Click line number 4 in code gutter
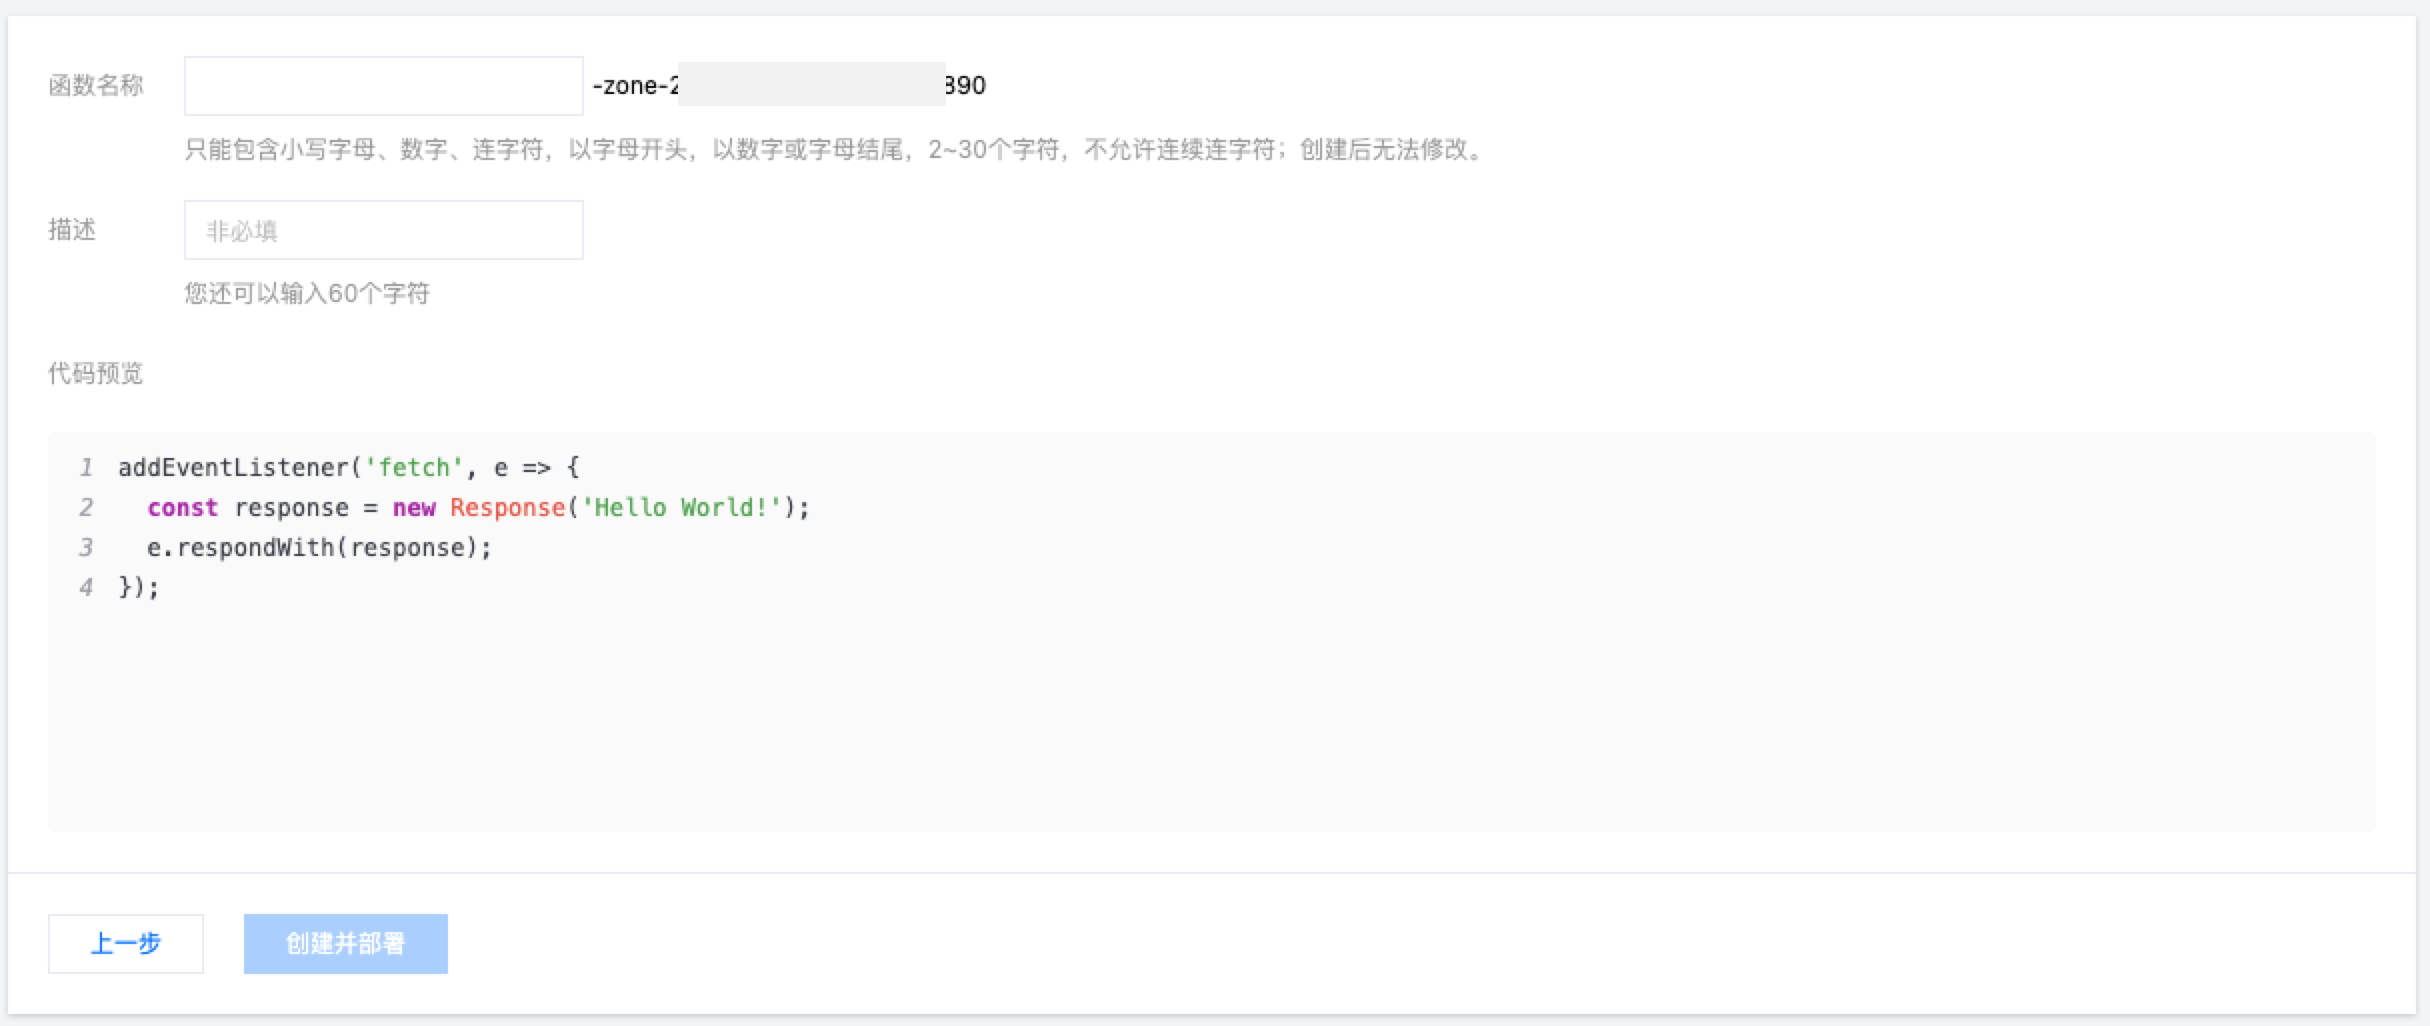The height and width of the screenshot is (1026, 2430). (86, 587)
